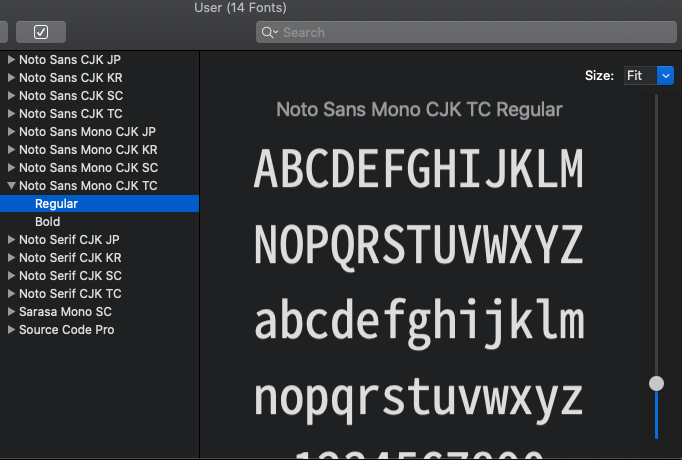The image size is (682, 460).
Task: Open the Size dropdown set to Fit
Action: click(648, 75)
